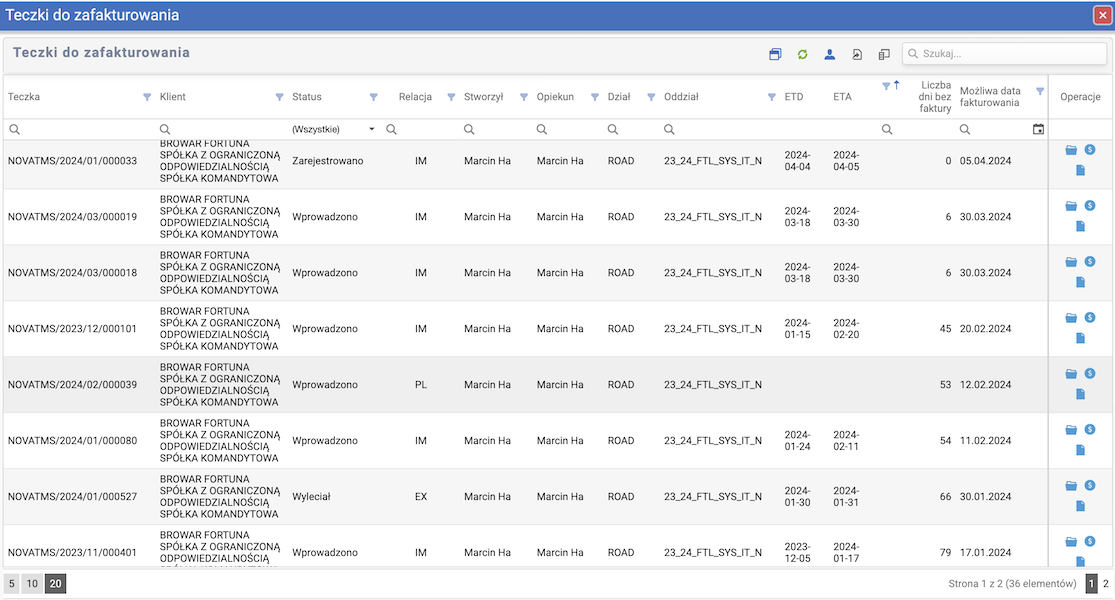
Task: Click the export file icon in the toolbar
Action: [857, 55]
